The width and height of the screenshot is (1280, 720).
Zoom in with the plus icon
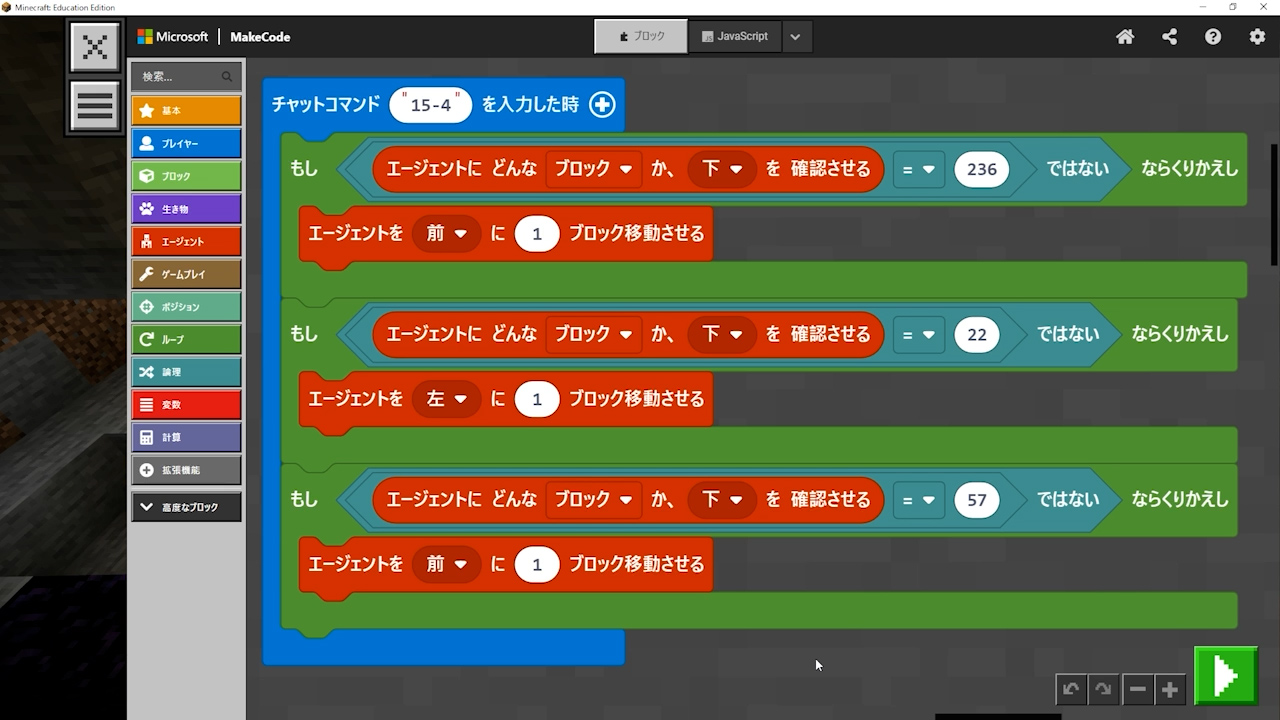[1170, 689]
